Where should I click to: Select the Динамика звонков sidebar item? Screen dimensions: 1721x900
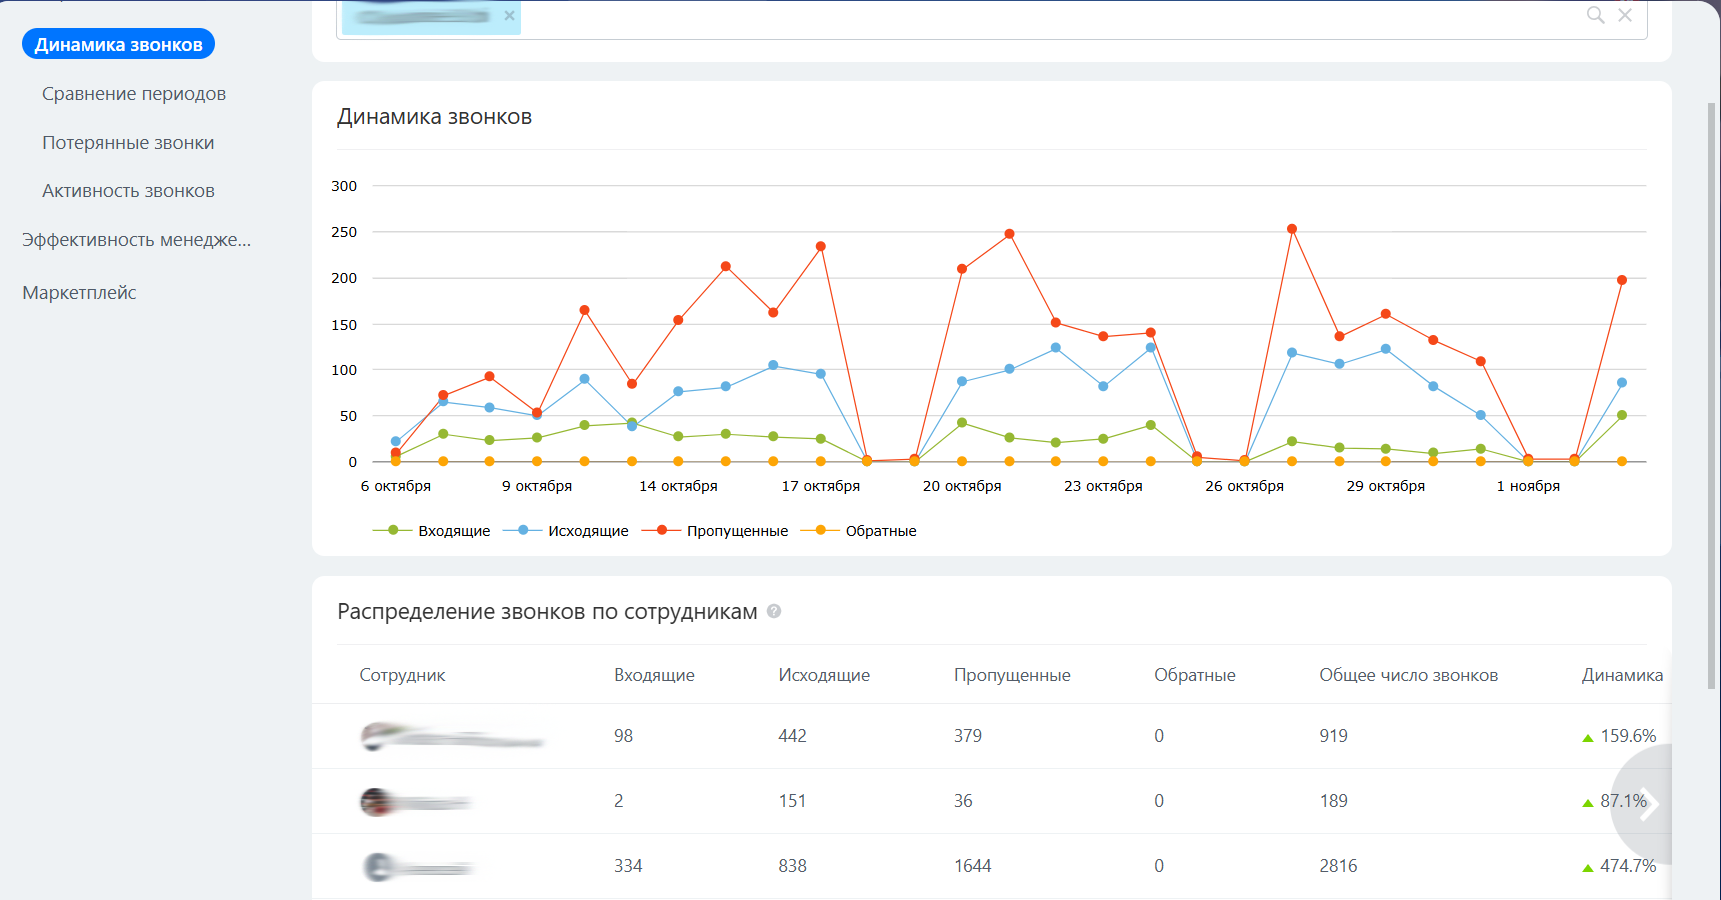click(118, 45)
